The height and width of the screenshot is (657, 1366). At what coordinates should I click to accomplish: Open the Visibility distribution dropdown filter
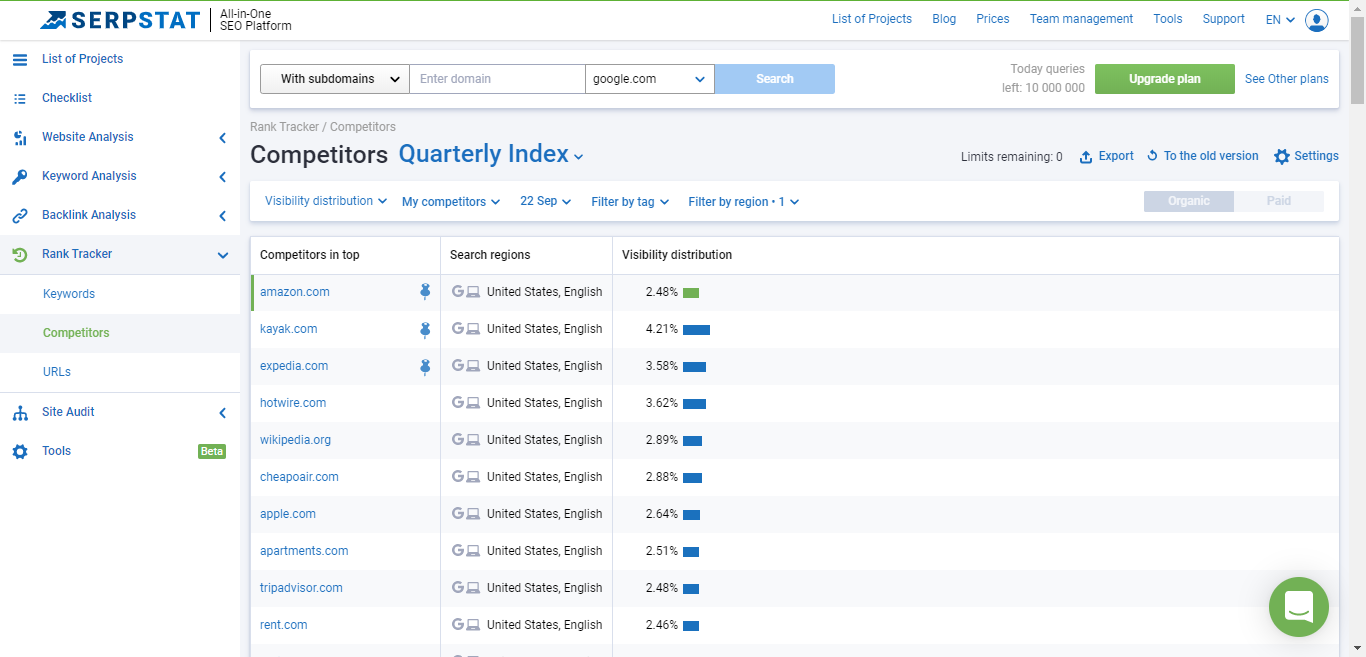[326, 201]
